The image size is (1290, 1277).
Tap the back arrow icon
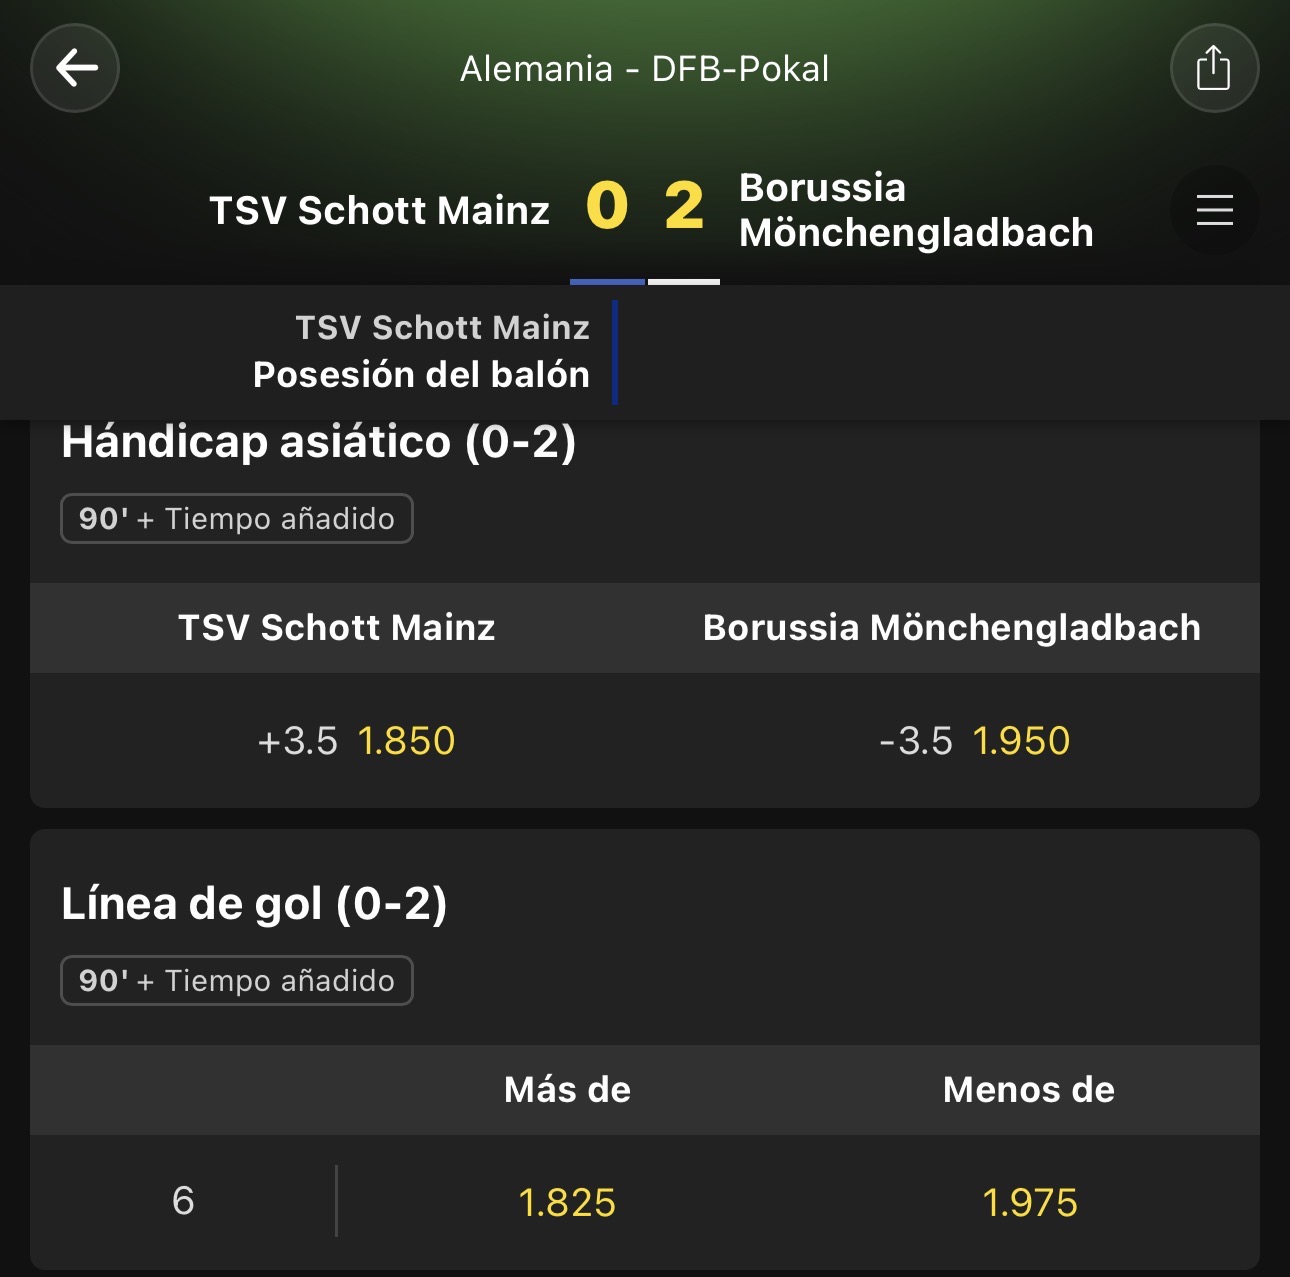pos(75,68)
